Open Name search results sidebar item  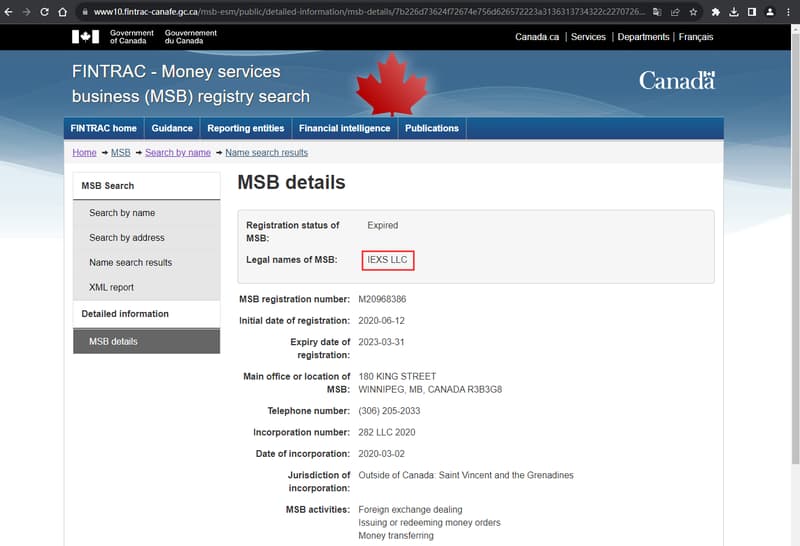coord(147,262)
